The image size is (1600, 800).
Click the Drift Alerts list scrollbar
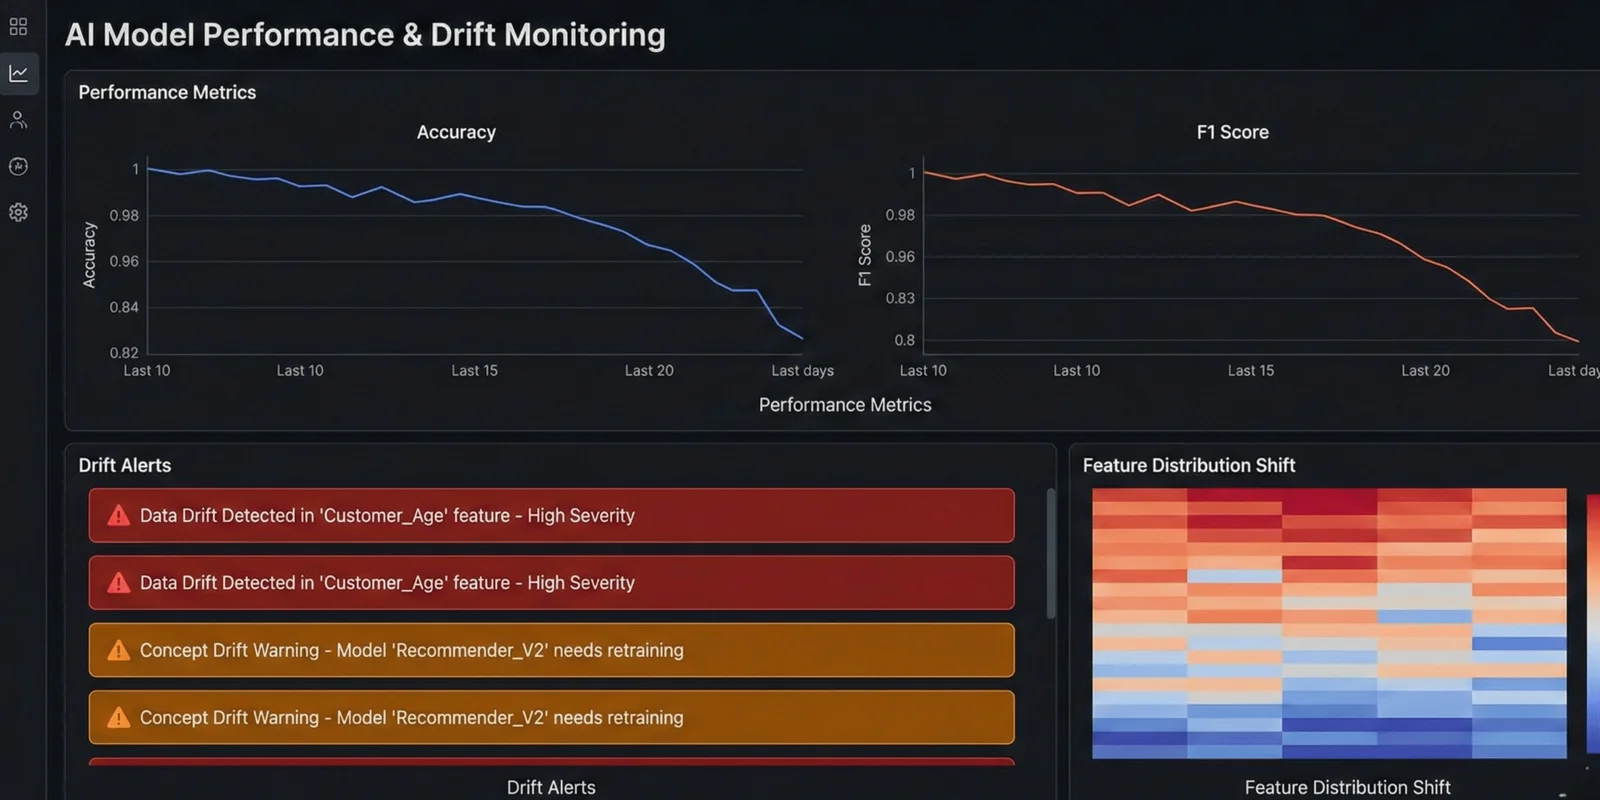click(1051, 553)
